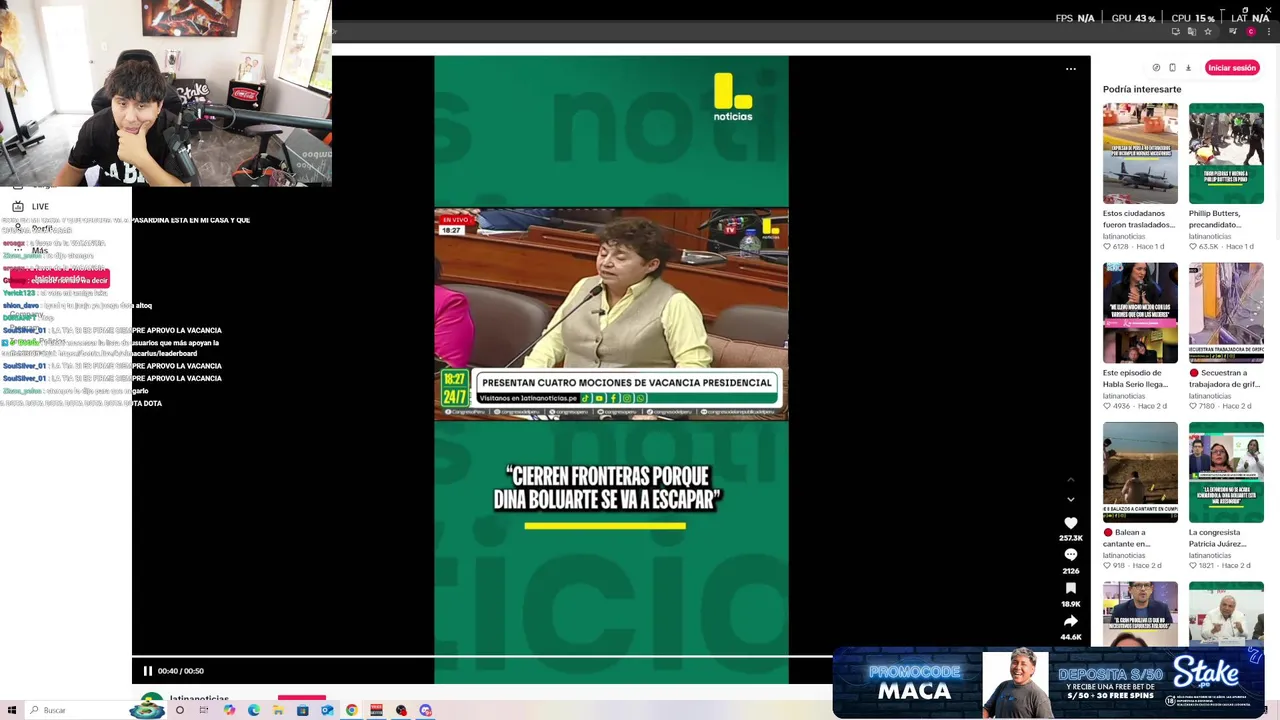Pause the TikTok video playback

pos(148,671)
